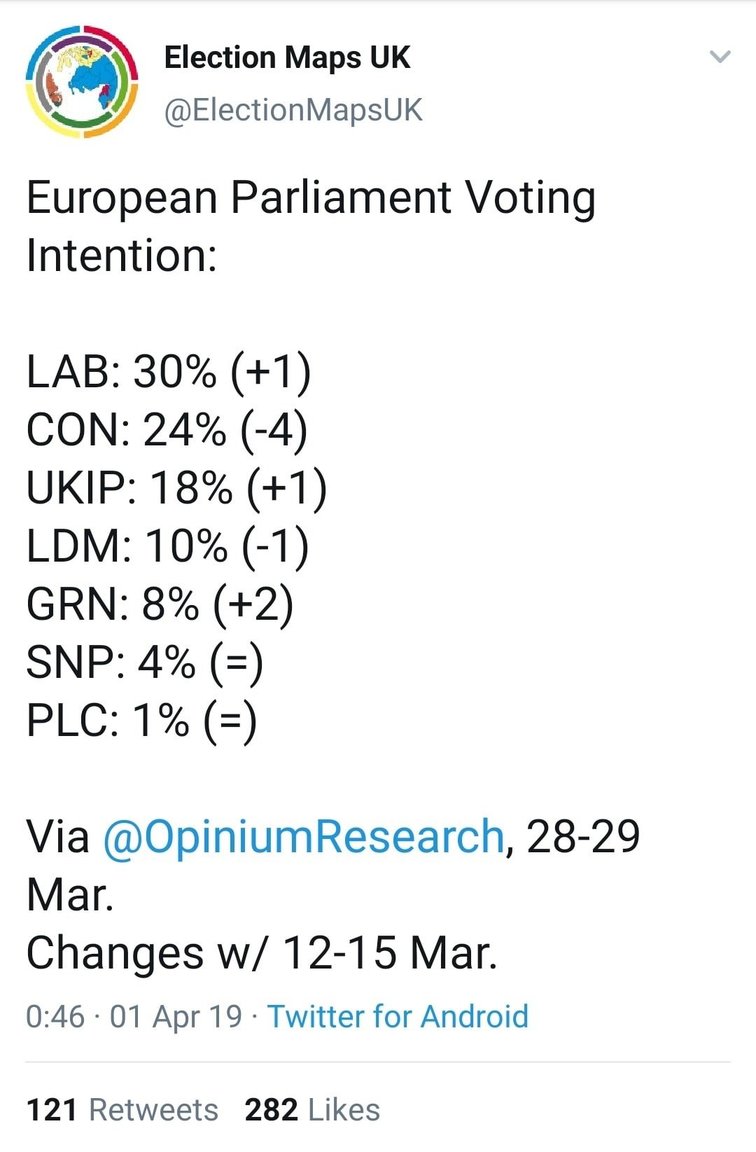The width and height of the screenshot is (756, 1152).
Task: Select the UKIP: 18% (+1) line
Action: tap(176, 488)
